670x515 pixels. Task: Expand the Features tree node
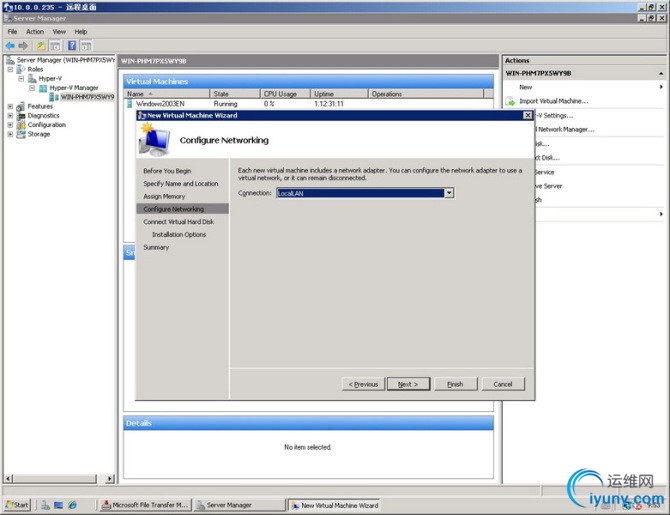pos(10,106)
